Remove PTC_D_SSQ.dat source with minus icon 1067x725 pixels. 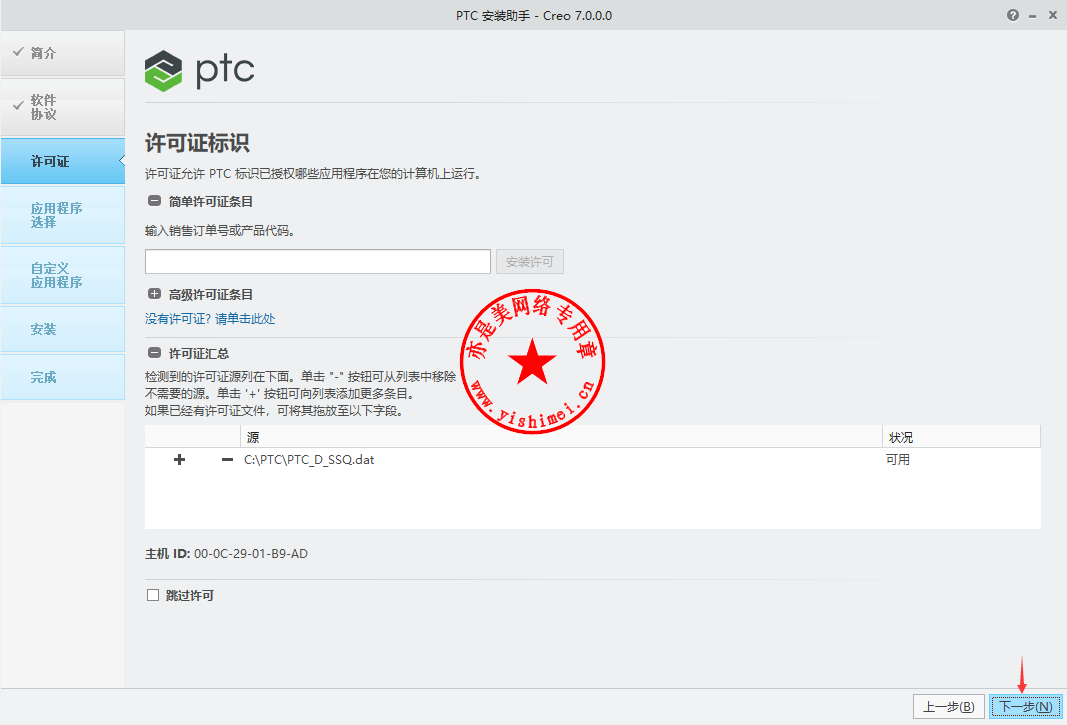(x=227, y=460)
